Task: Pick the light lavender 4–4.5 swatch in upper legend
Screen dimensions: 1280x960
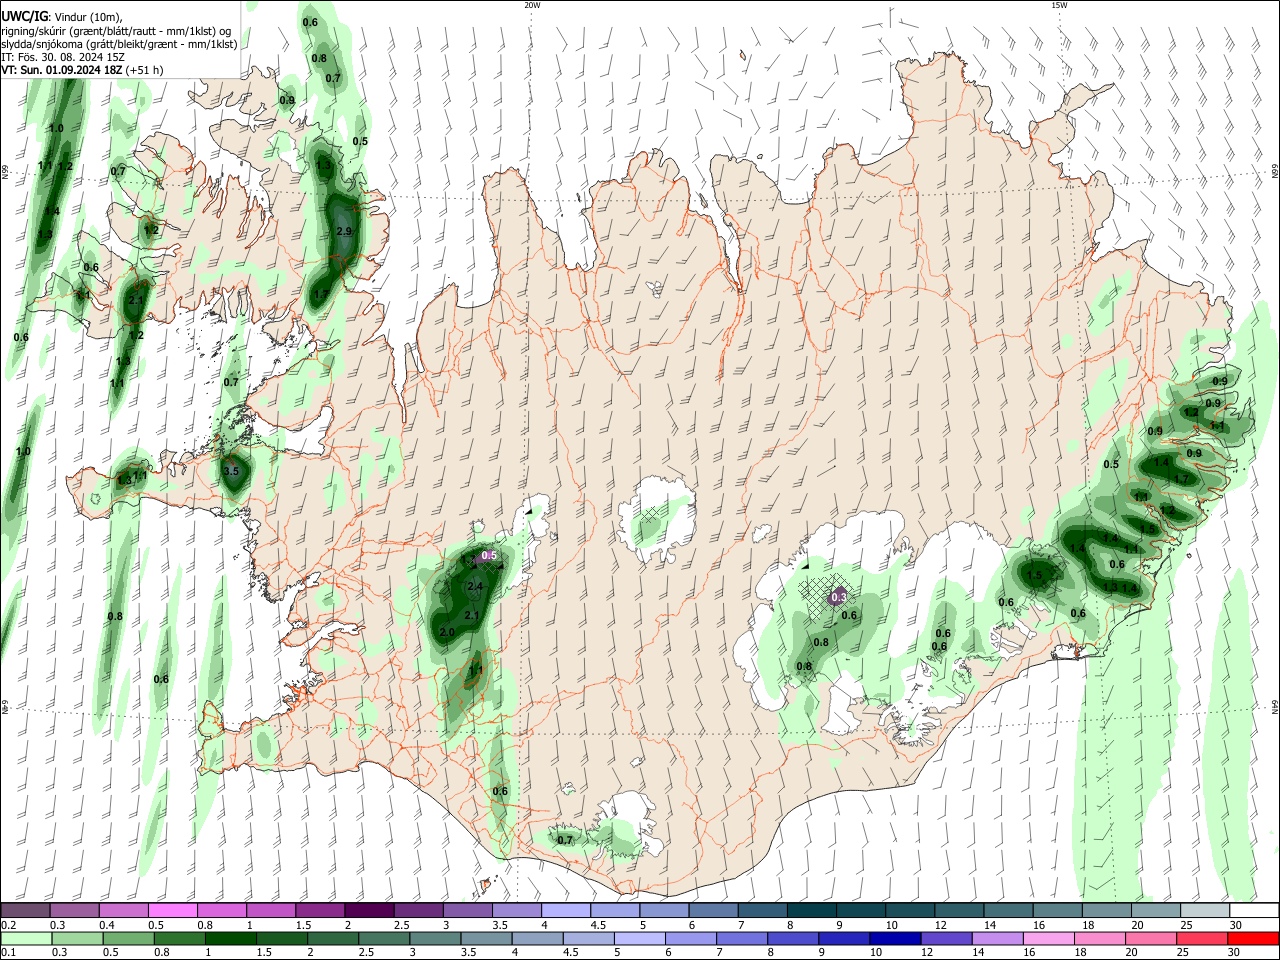Action: [566, 910]
